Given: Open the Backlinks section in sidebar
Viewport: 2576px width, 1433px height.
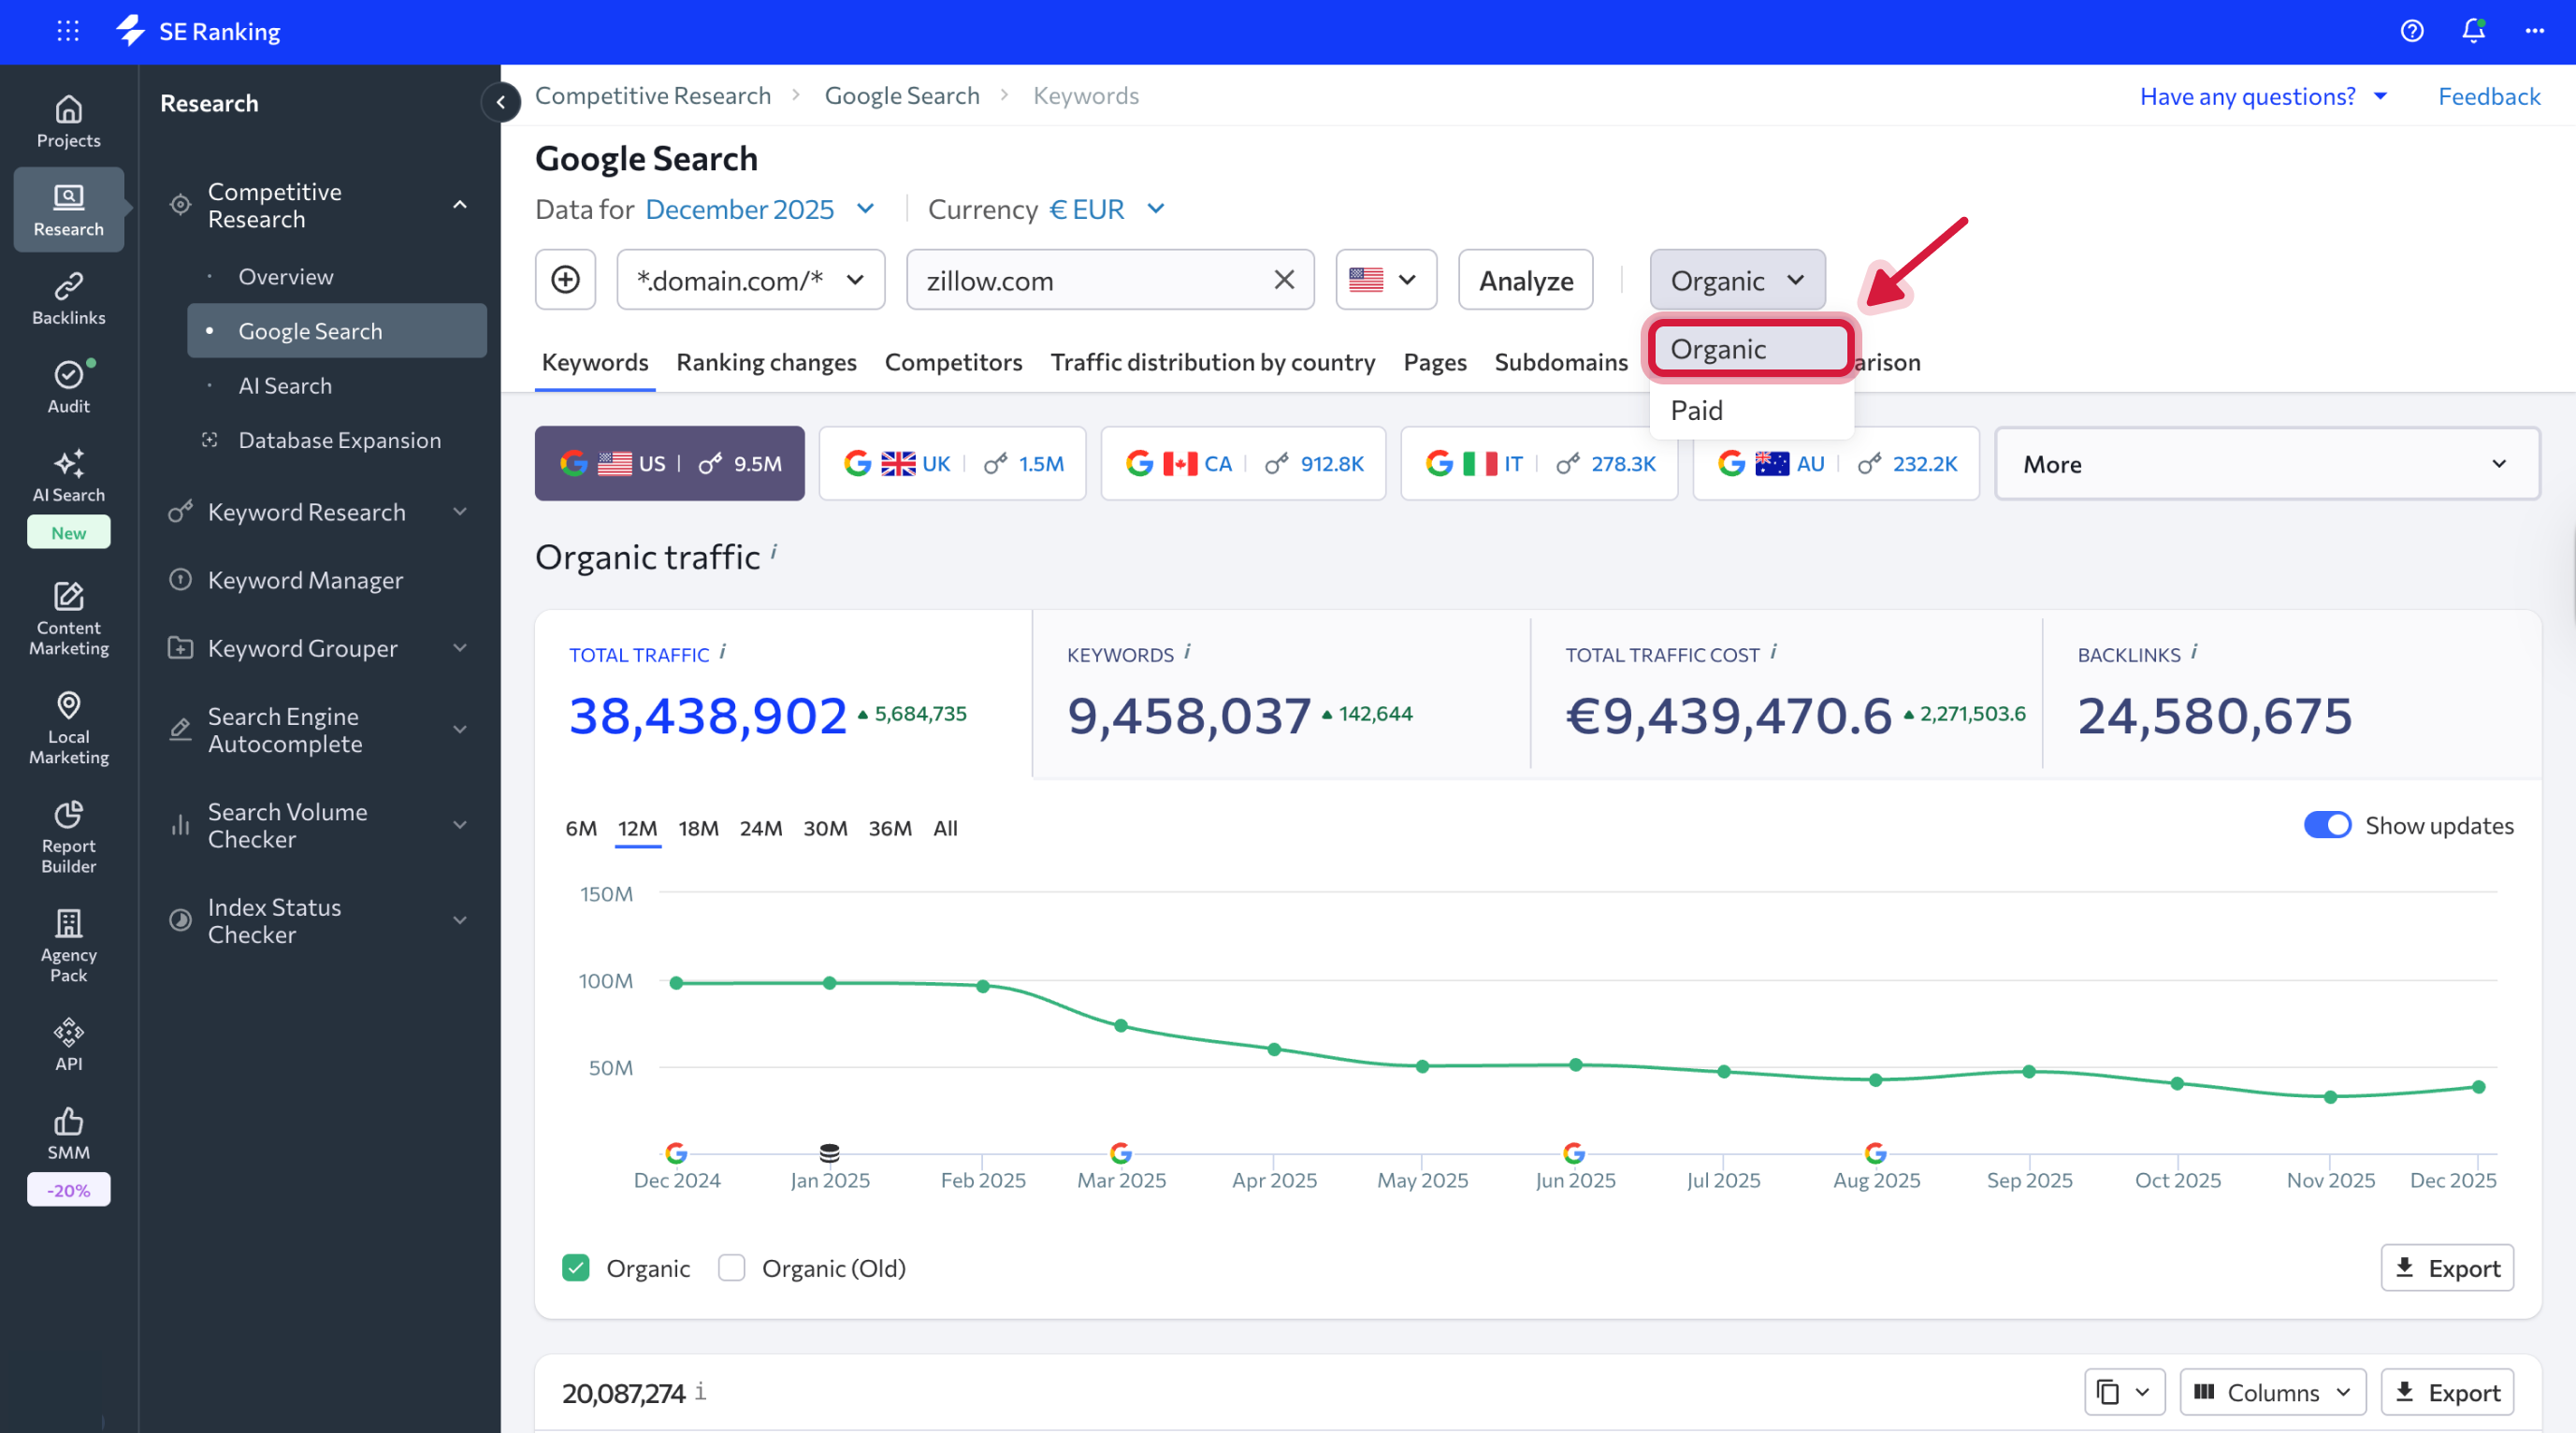Looking at the screenshot, I should 68,298.
